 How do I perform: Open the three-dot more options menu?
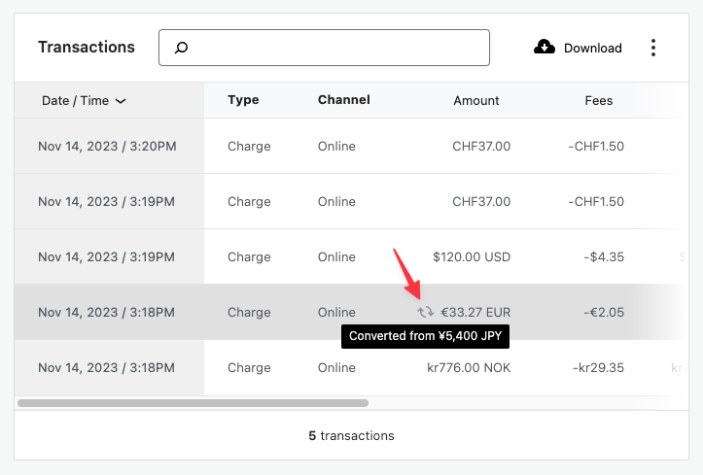tap(653, 48)
